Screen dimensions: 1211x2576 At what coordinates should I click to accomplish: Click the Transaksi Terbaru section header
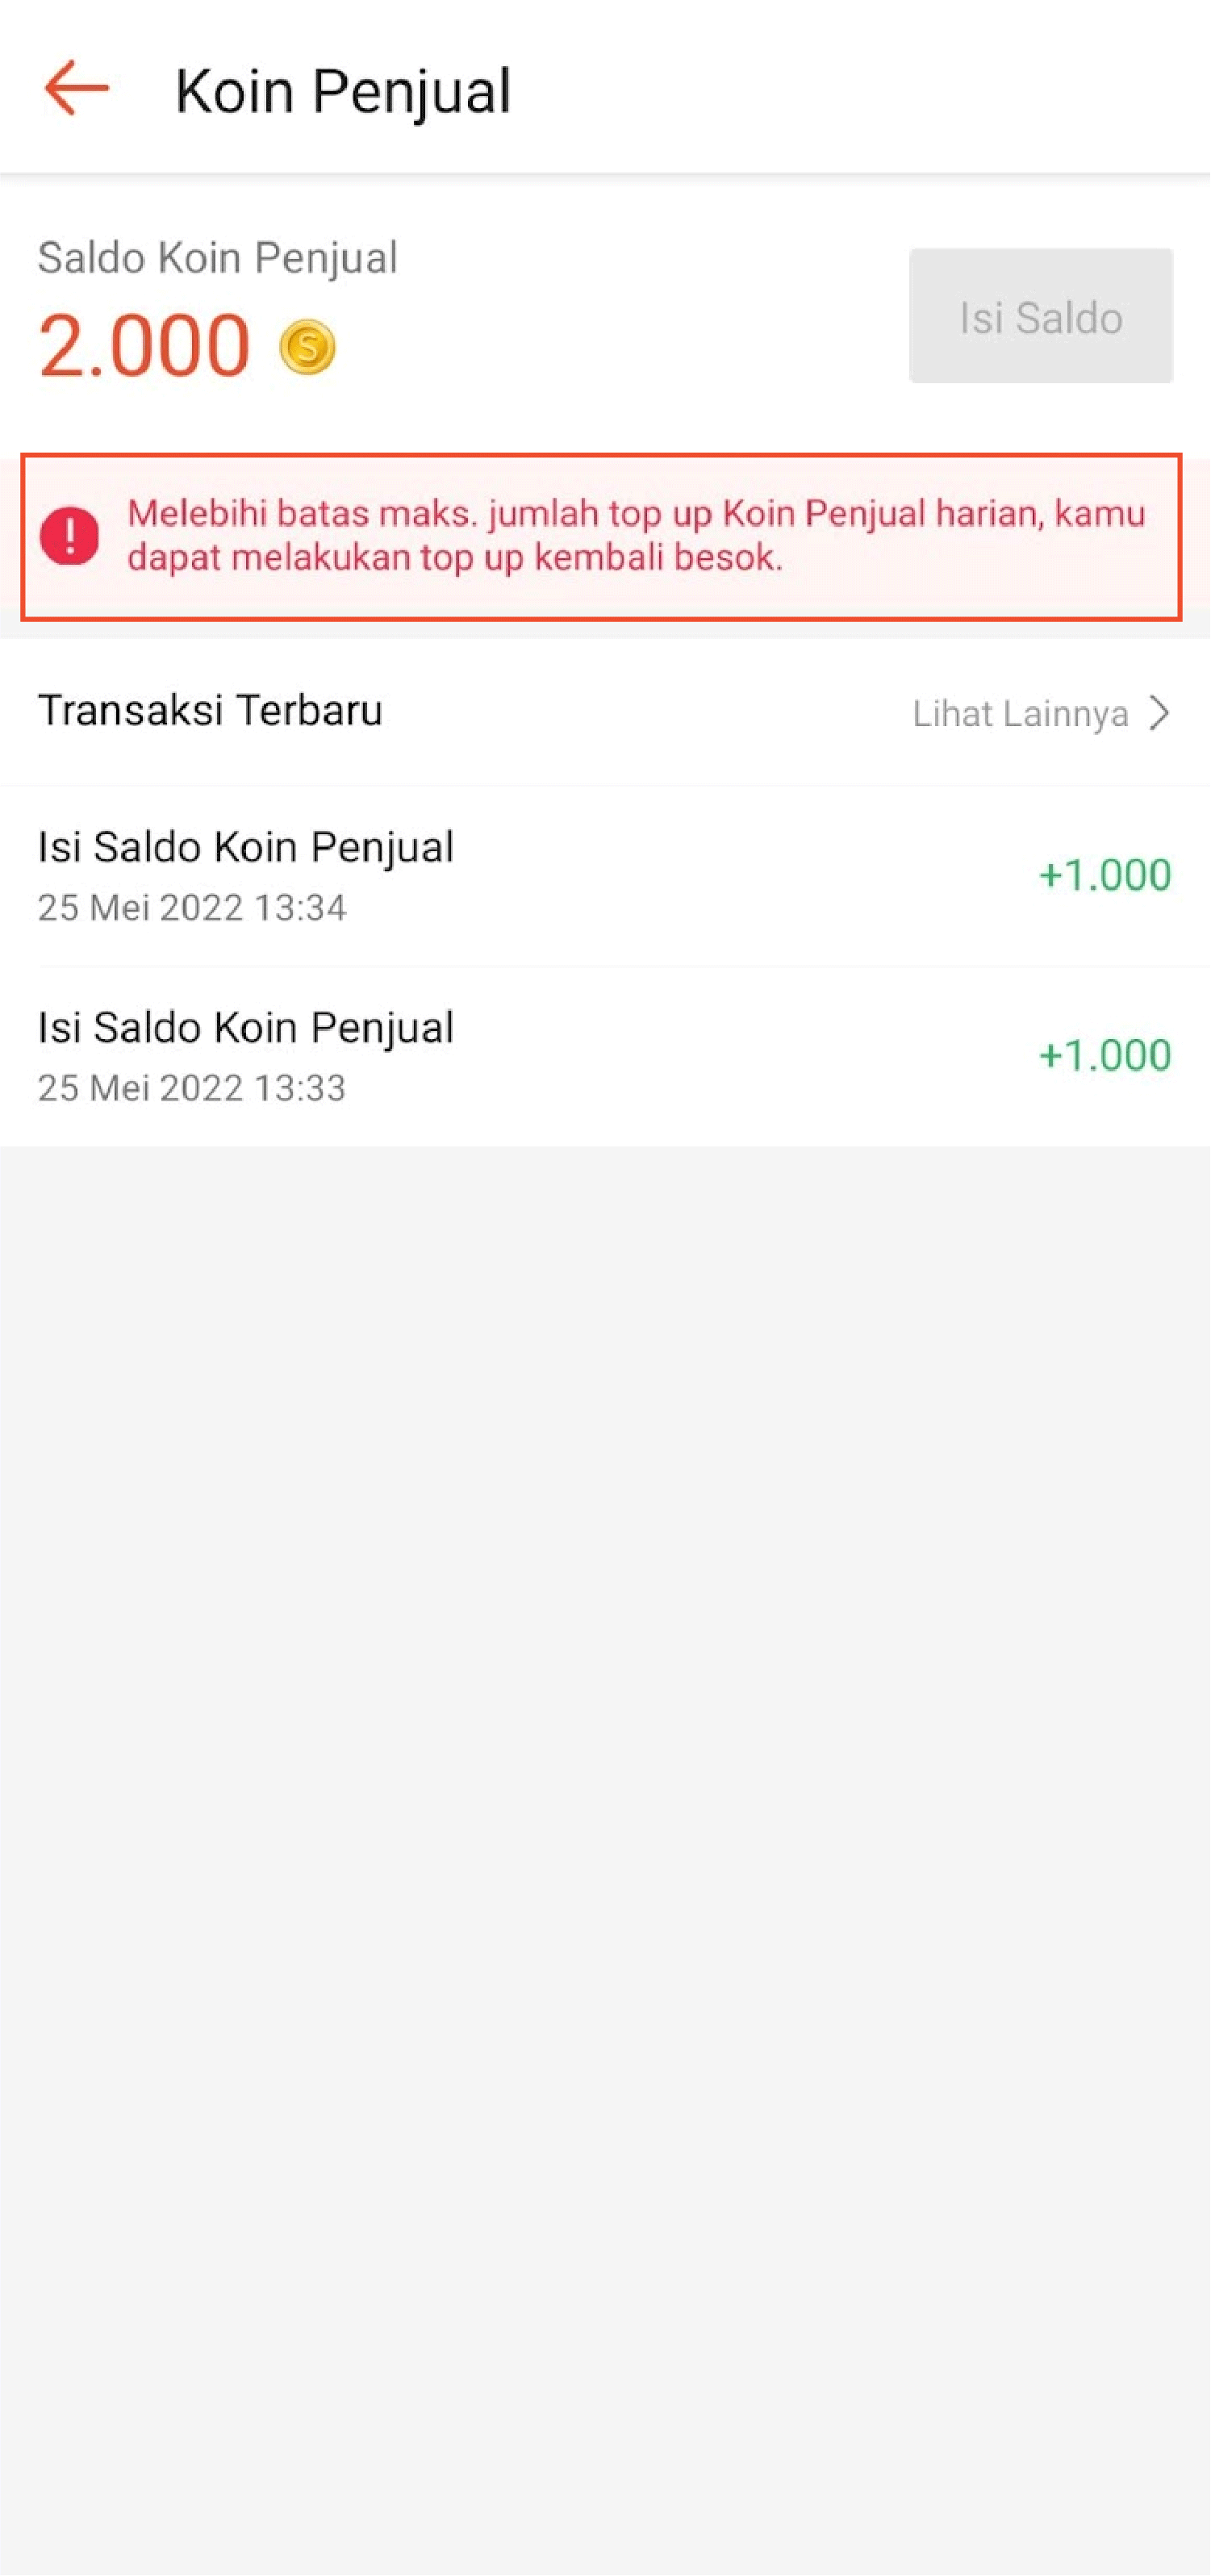coord(210,711)
